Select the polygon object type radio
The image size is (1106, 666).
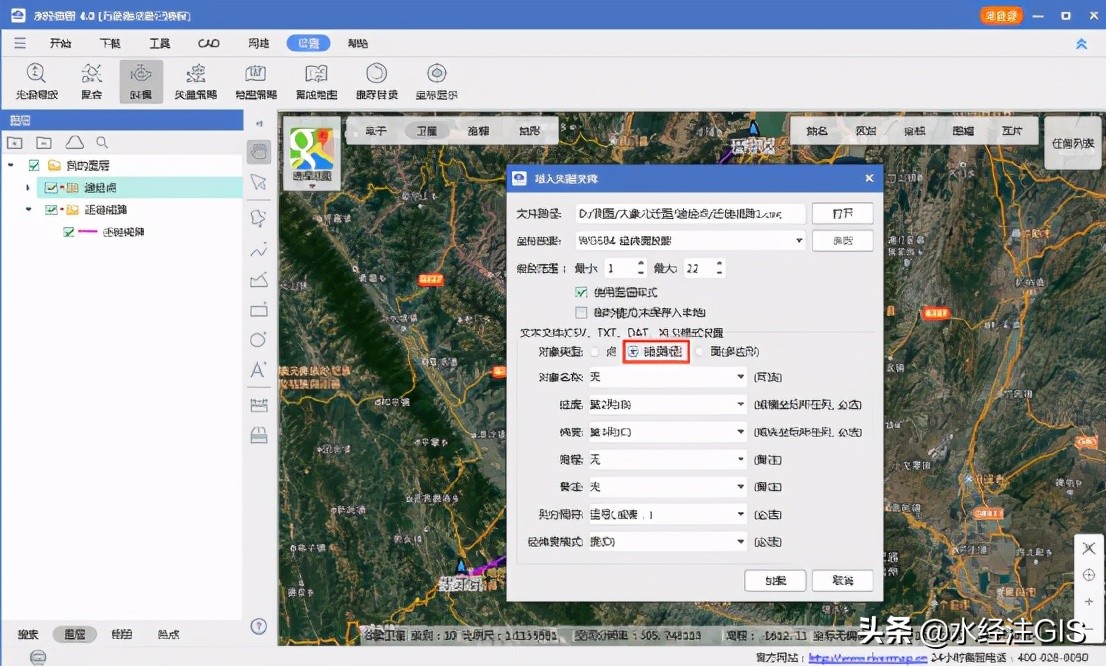pyautogui.click(x=699, y=351)
